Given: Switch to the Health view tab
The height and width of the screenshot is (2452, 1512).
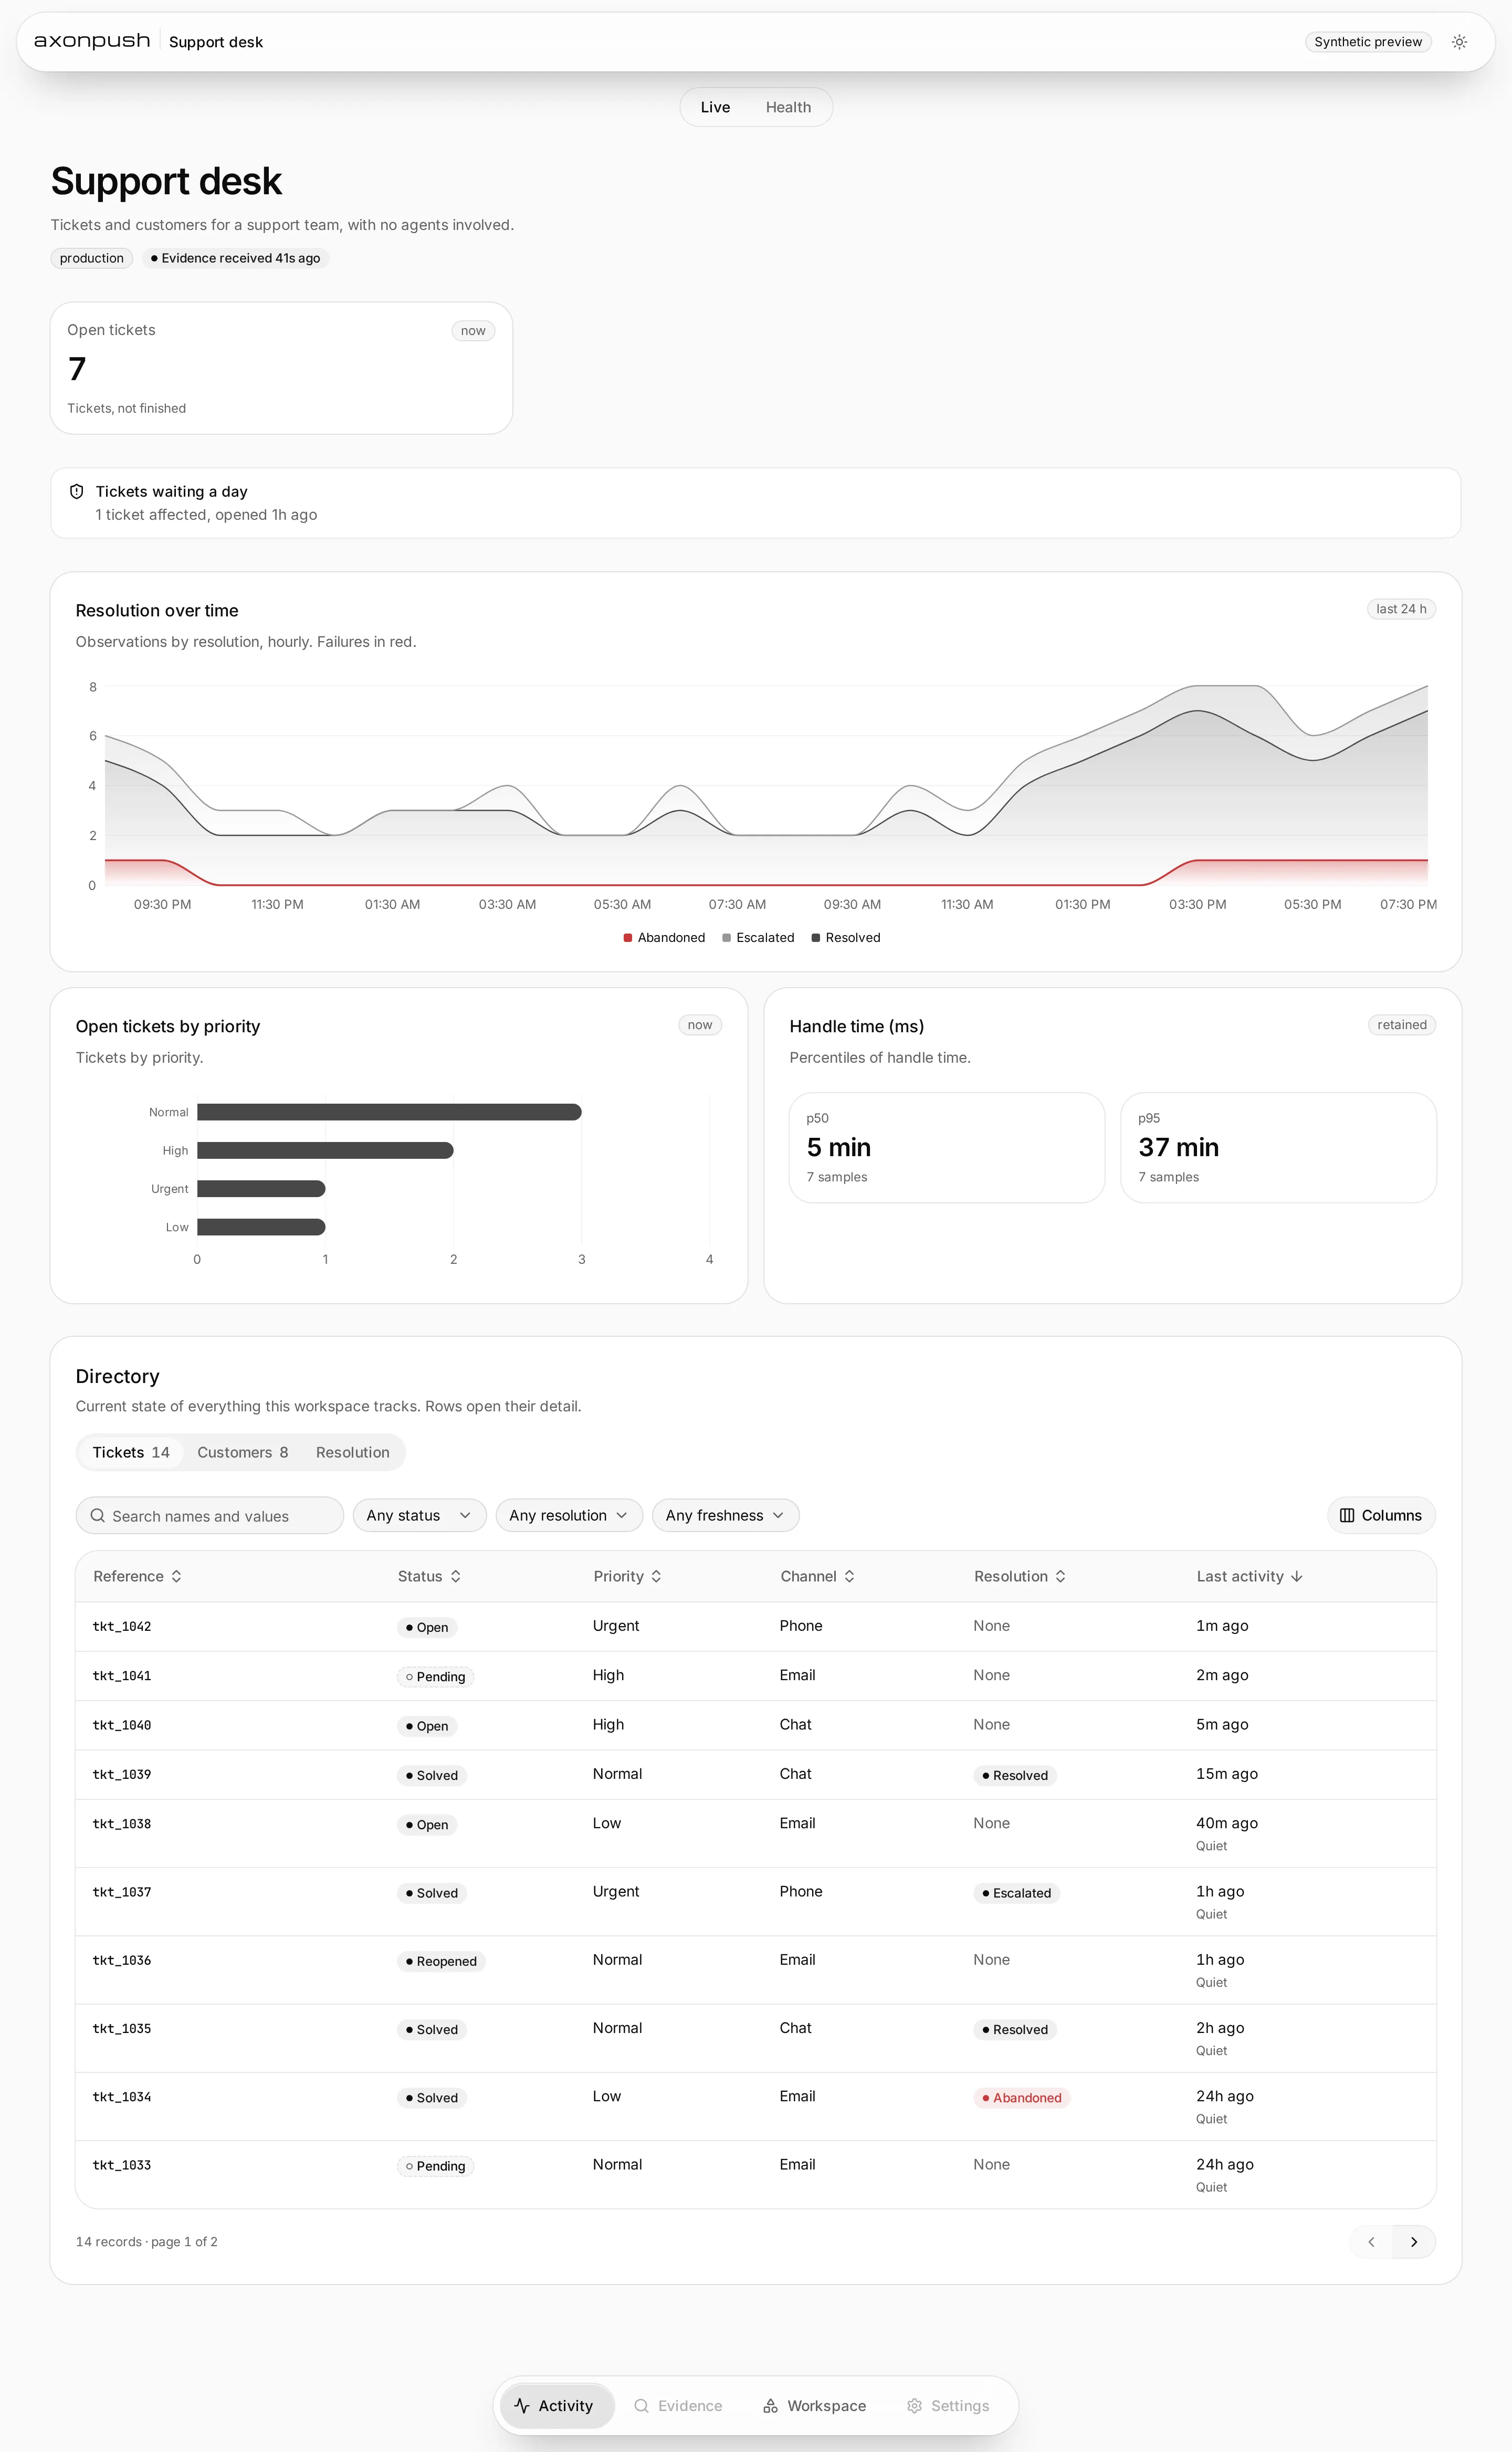Looking at the screenshot, I should 788,107.
